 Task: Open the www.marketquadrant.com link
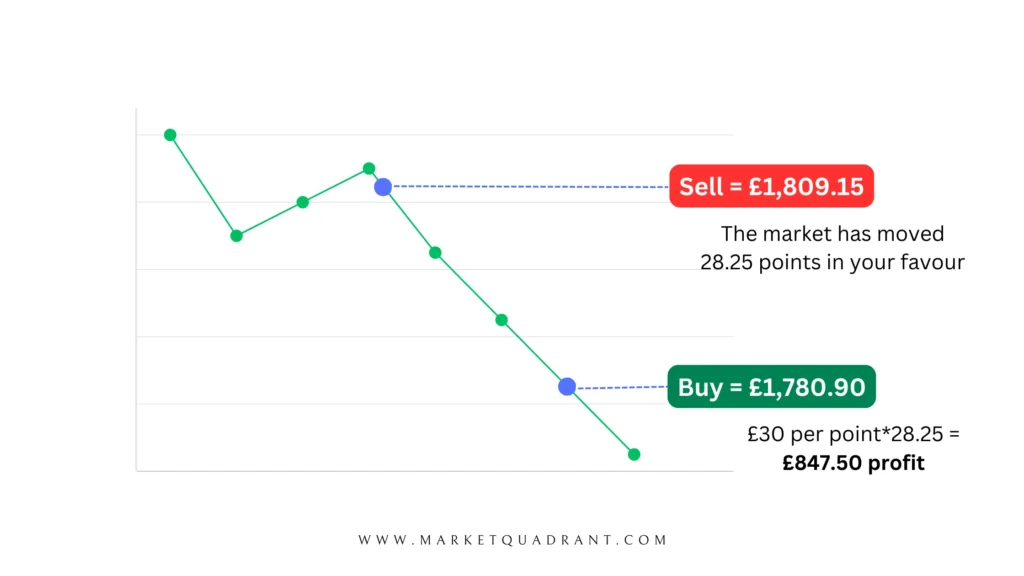pyautogui.click(x=513, y=540)
